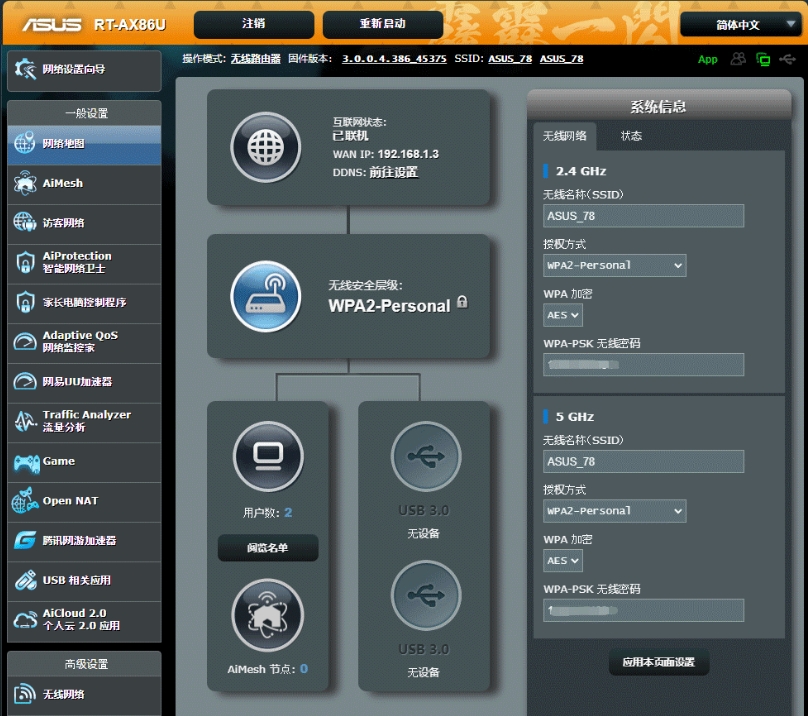Click the DDNS go to settings (前往设置) link
This screenshot has width=808, height=716.
pos(394,172)
